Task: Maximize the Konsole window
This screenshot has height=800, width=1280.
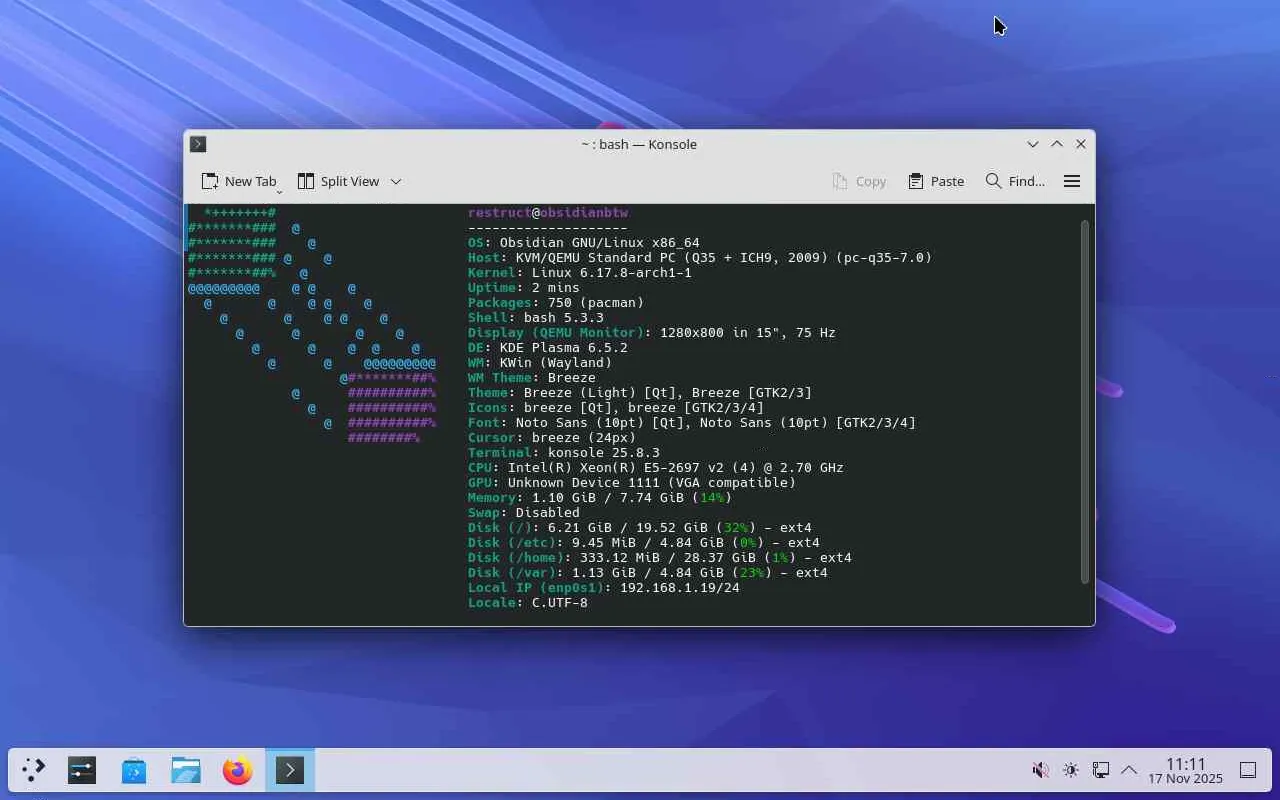Action: (x=1057, y=144)
